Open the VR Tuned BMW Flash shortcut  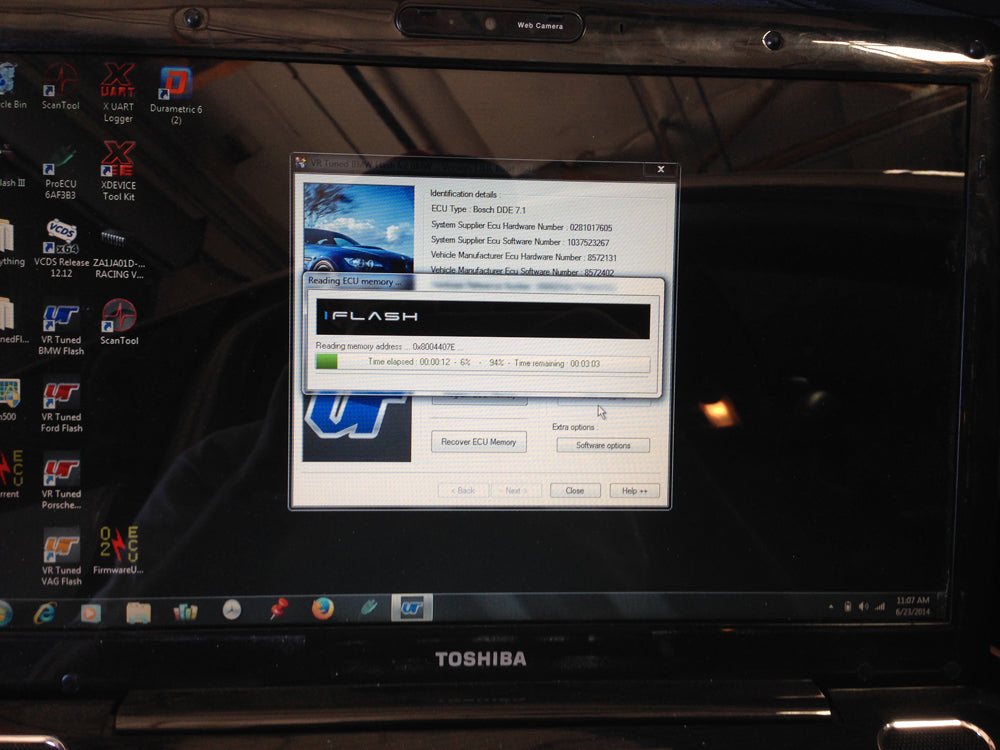coord(61,320)
